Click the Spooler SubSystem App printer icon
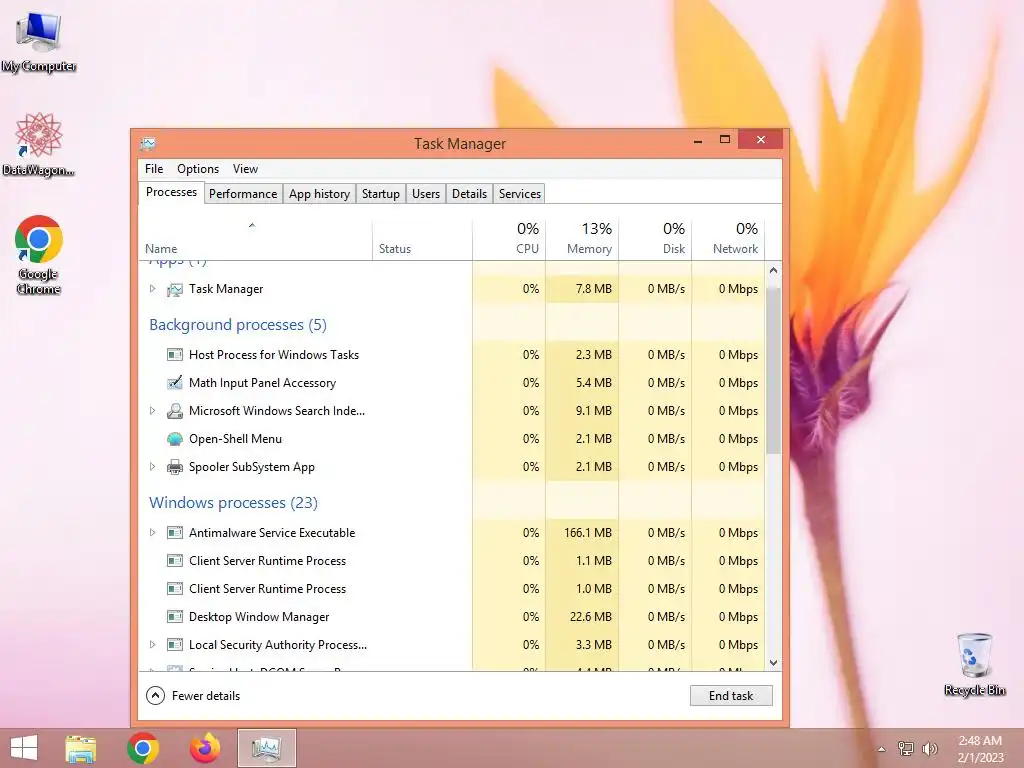The image size is (1024, 768). coord(174,467)
